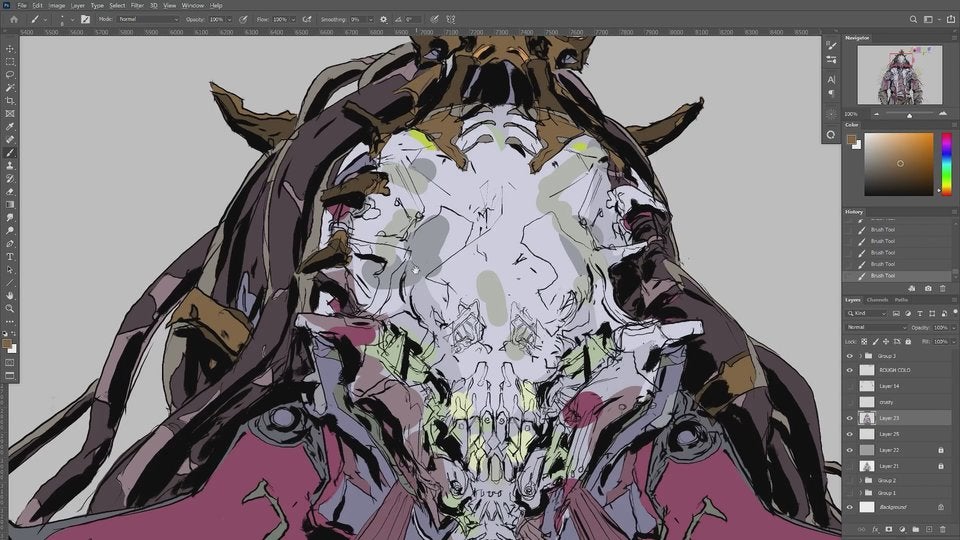Switch to the Channels tab
The image size is (960, 540).
pyautogui.click(x=877, y=300)
